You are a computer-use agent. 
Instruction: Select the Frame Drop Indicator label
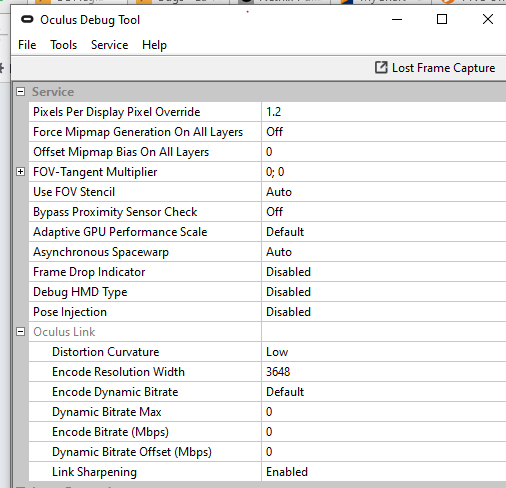click(x=89, y=272)
